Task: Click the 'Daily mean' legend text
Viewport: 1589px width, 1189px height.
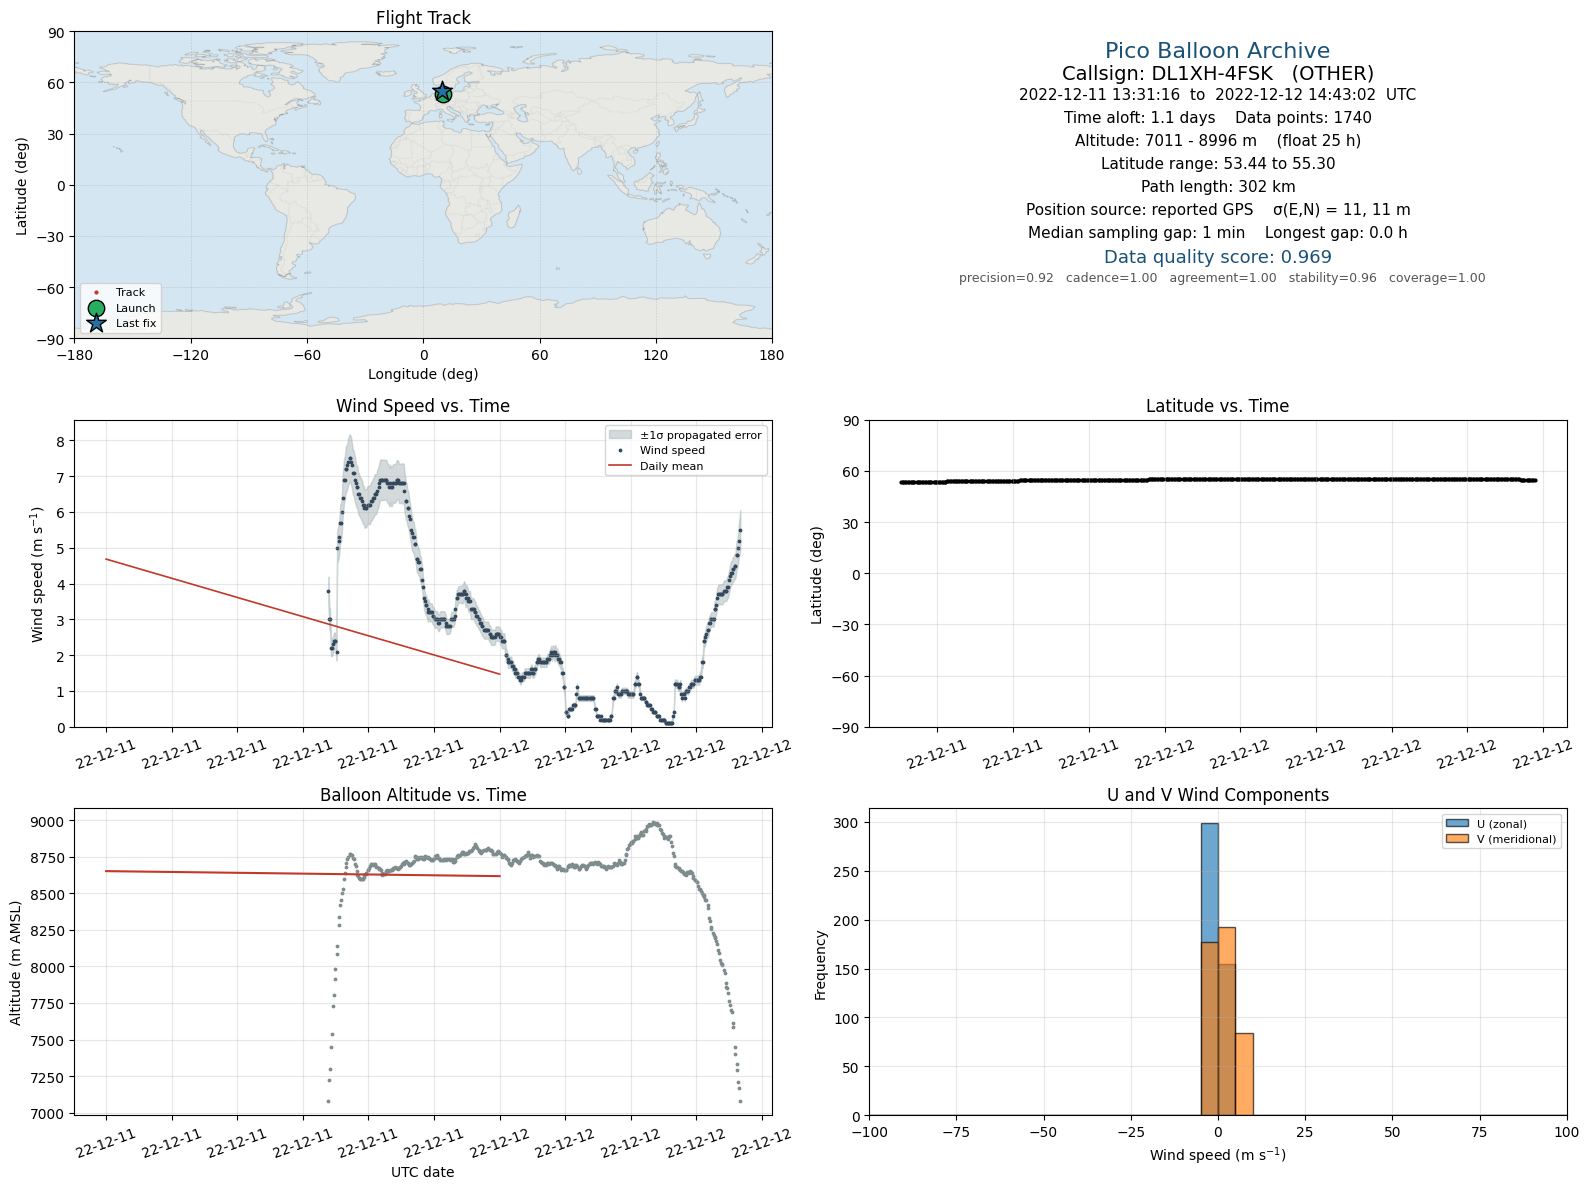Action: click(x=672, y=466)
